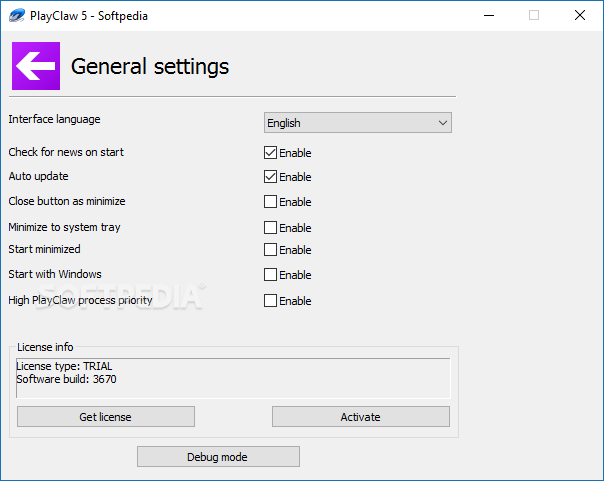The height and width of the screenshot is (481, 604).
Task: Click the Interface language label
Action: click(54, 119)
